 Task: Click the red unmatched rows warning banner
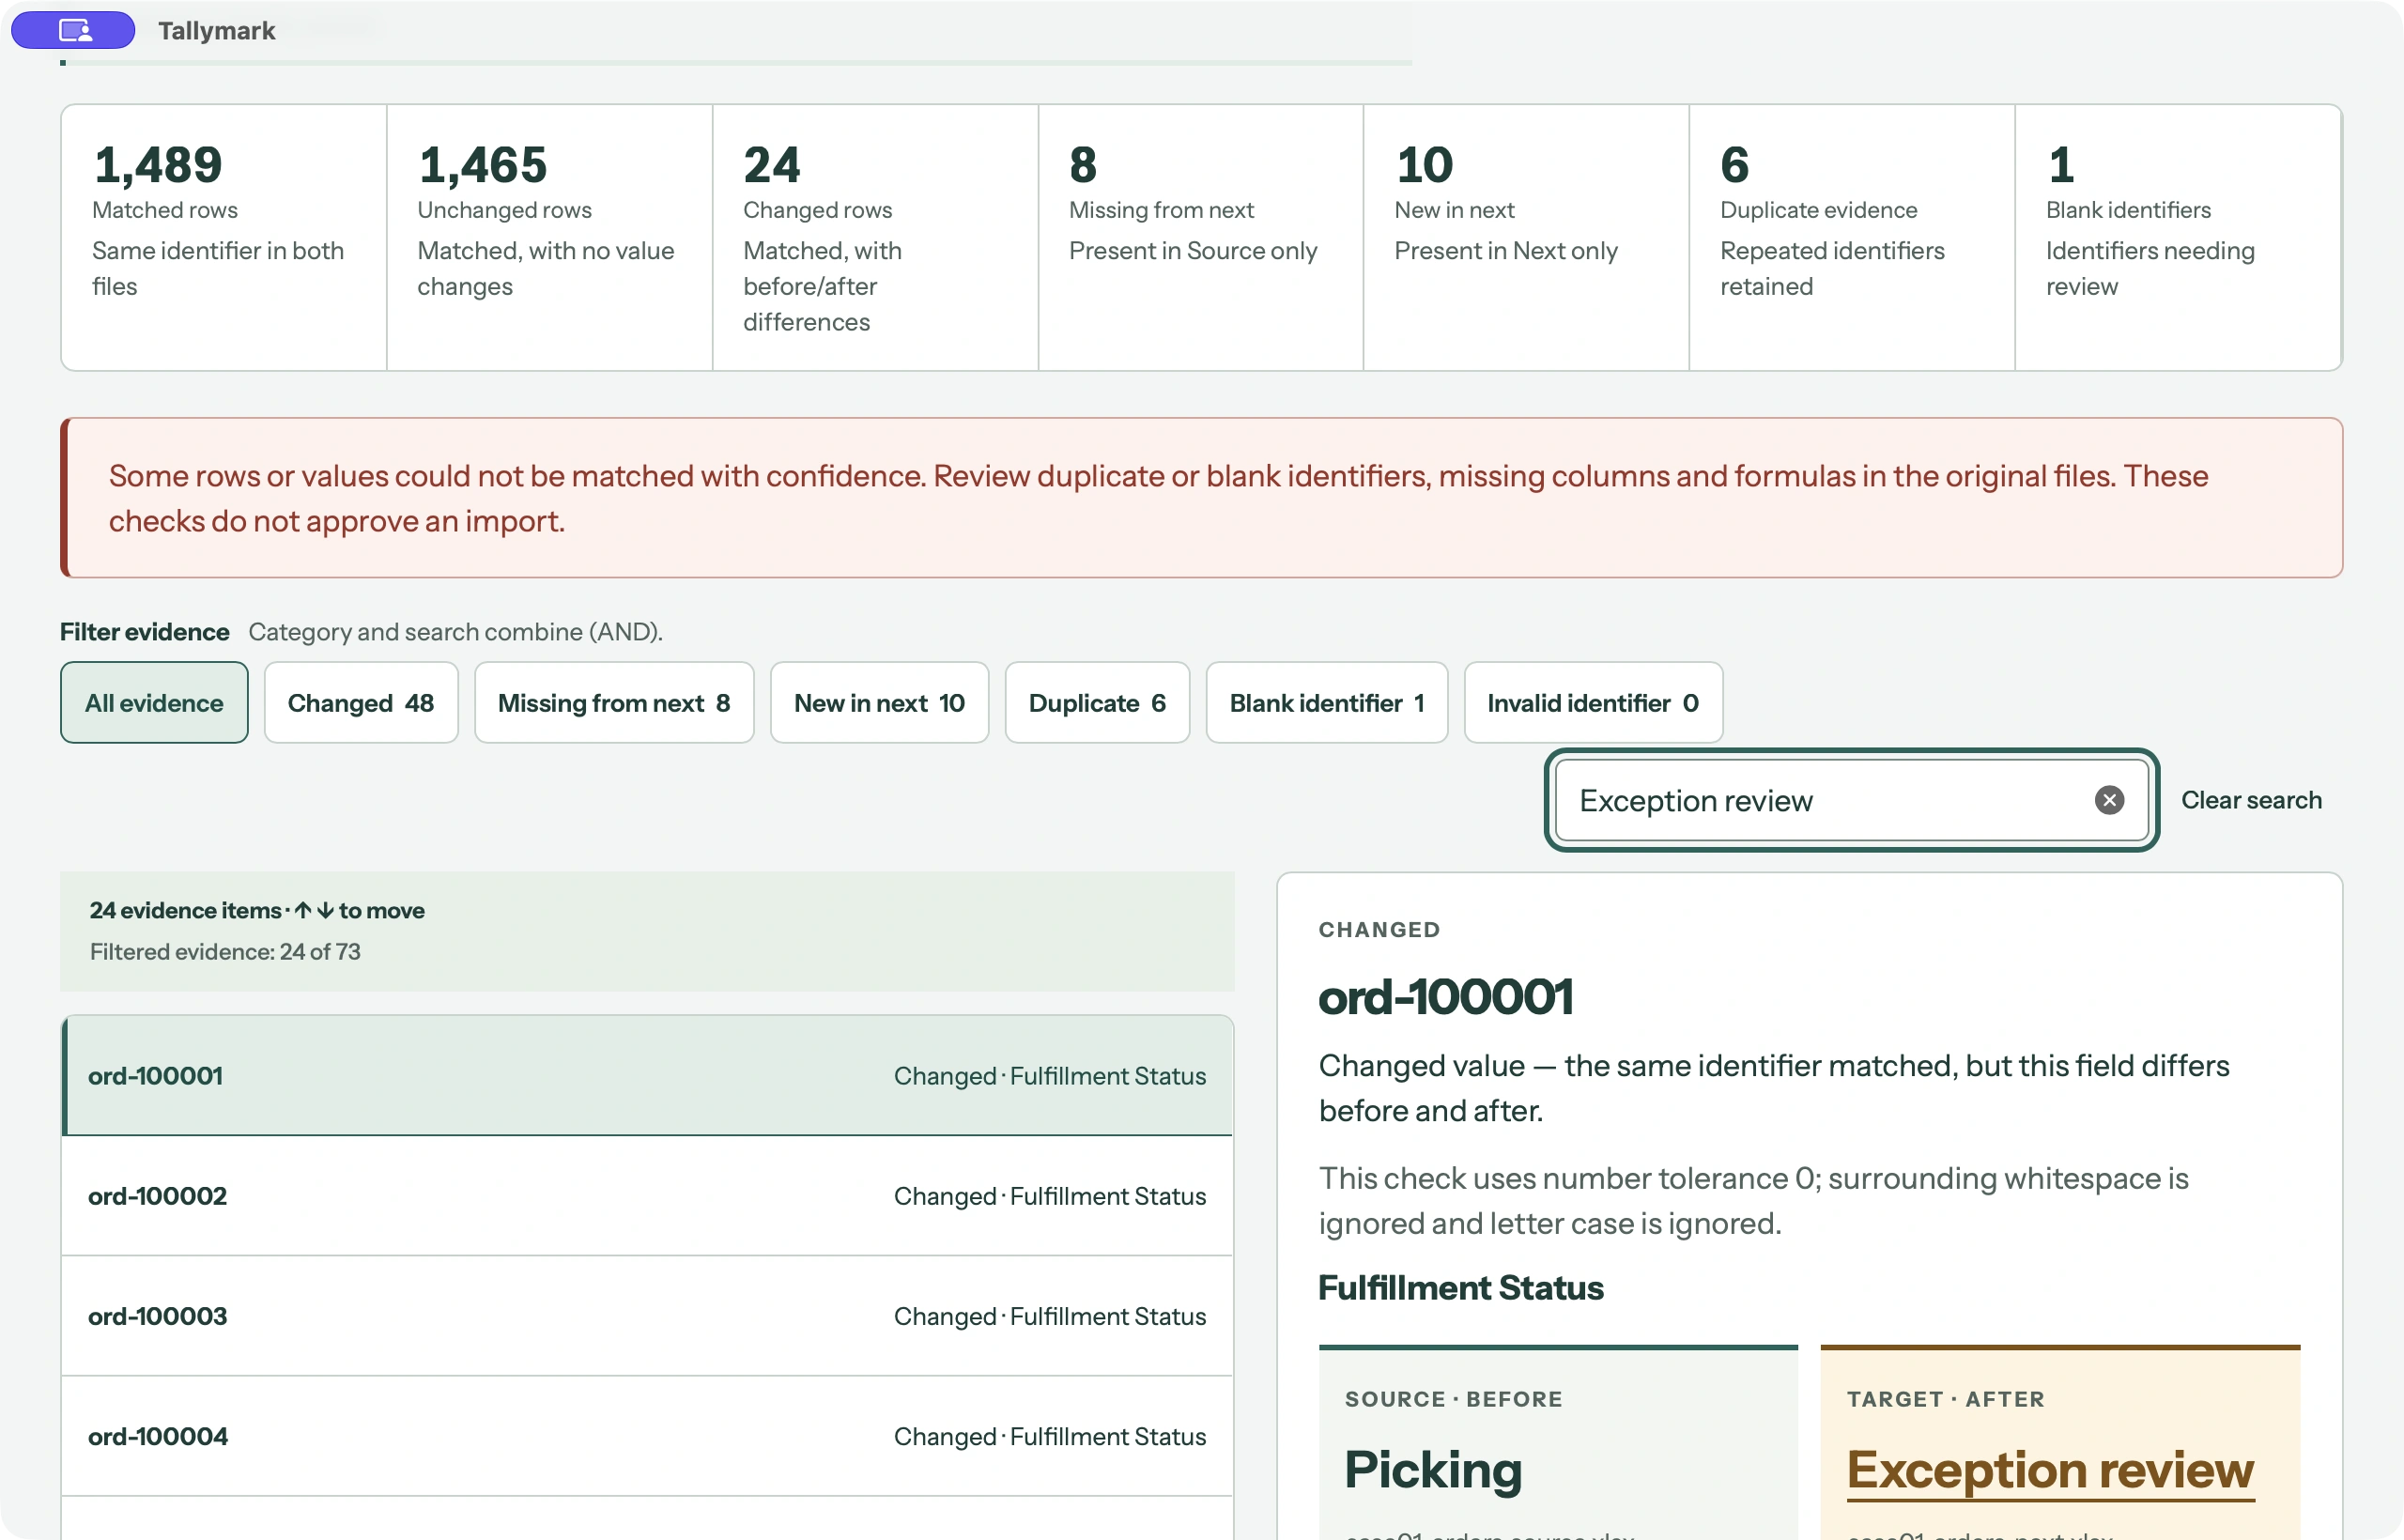pos(1202,498)
